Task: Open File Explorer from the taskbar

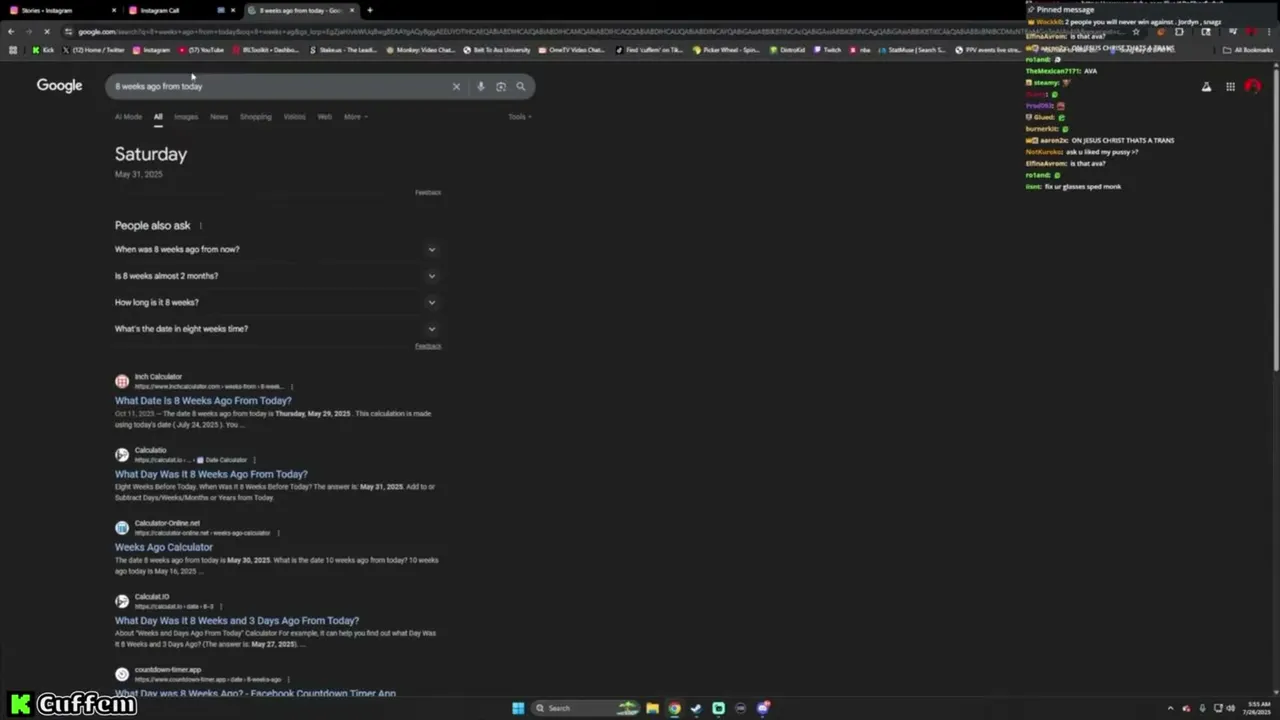Action: click(x=652, y=708)
